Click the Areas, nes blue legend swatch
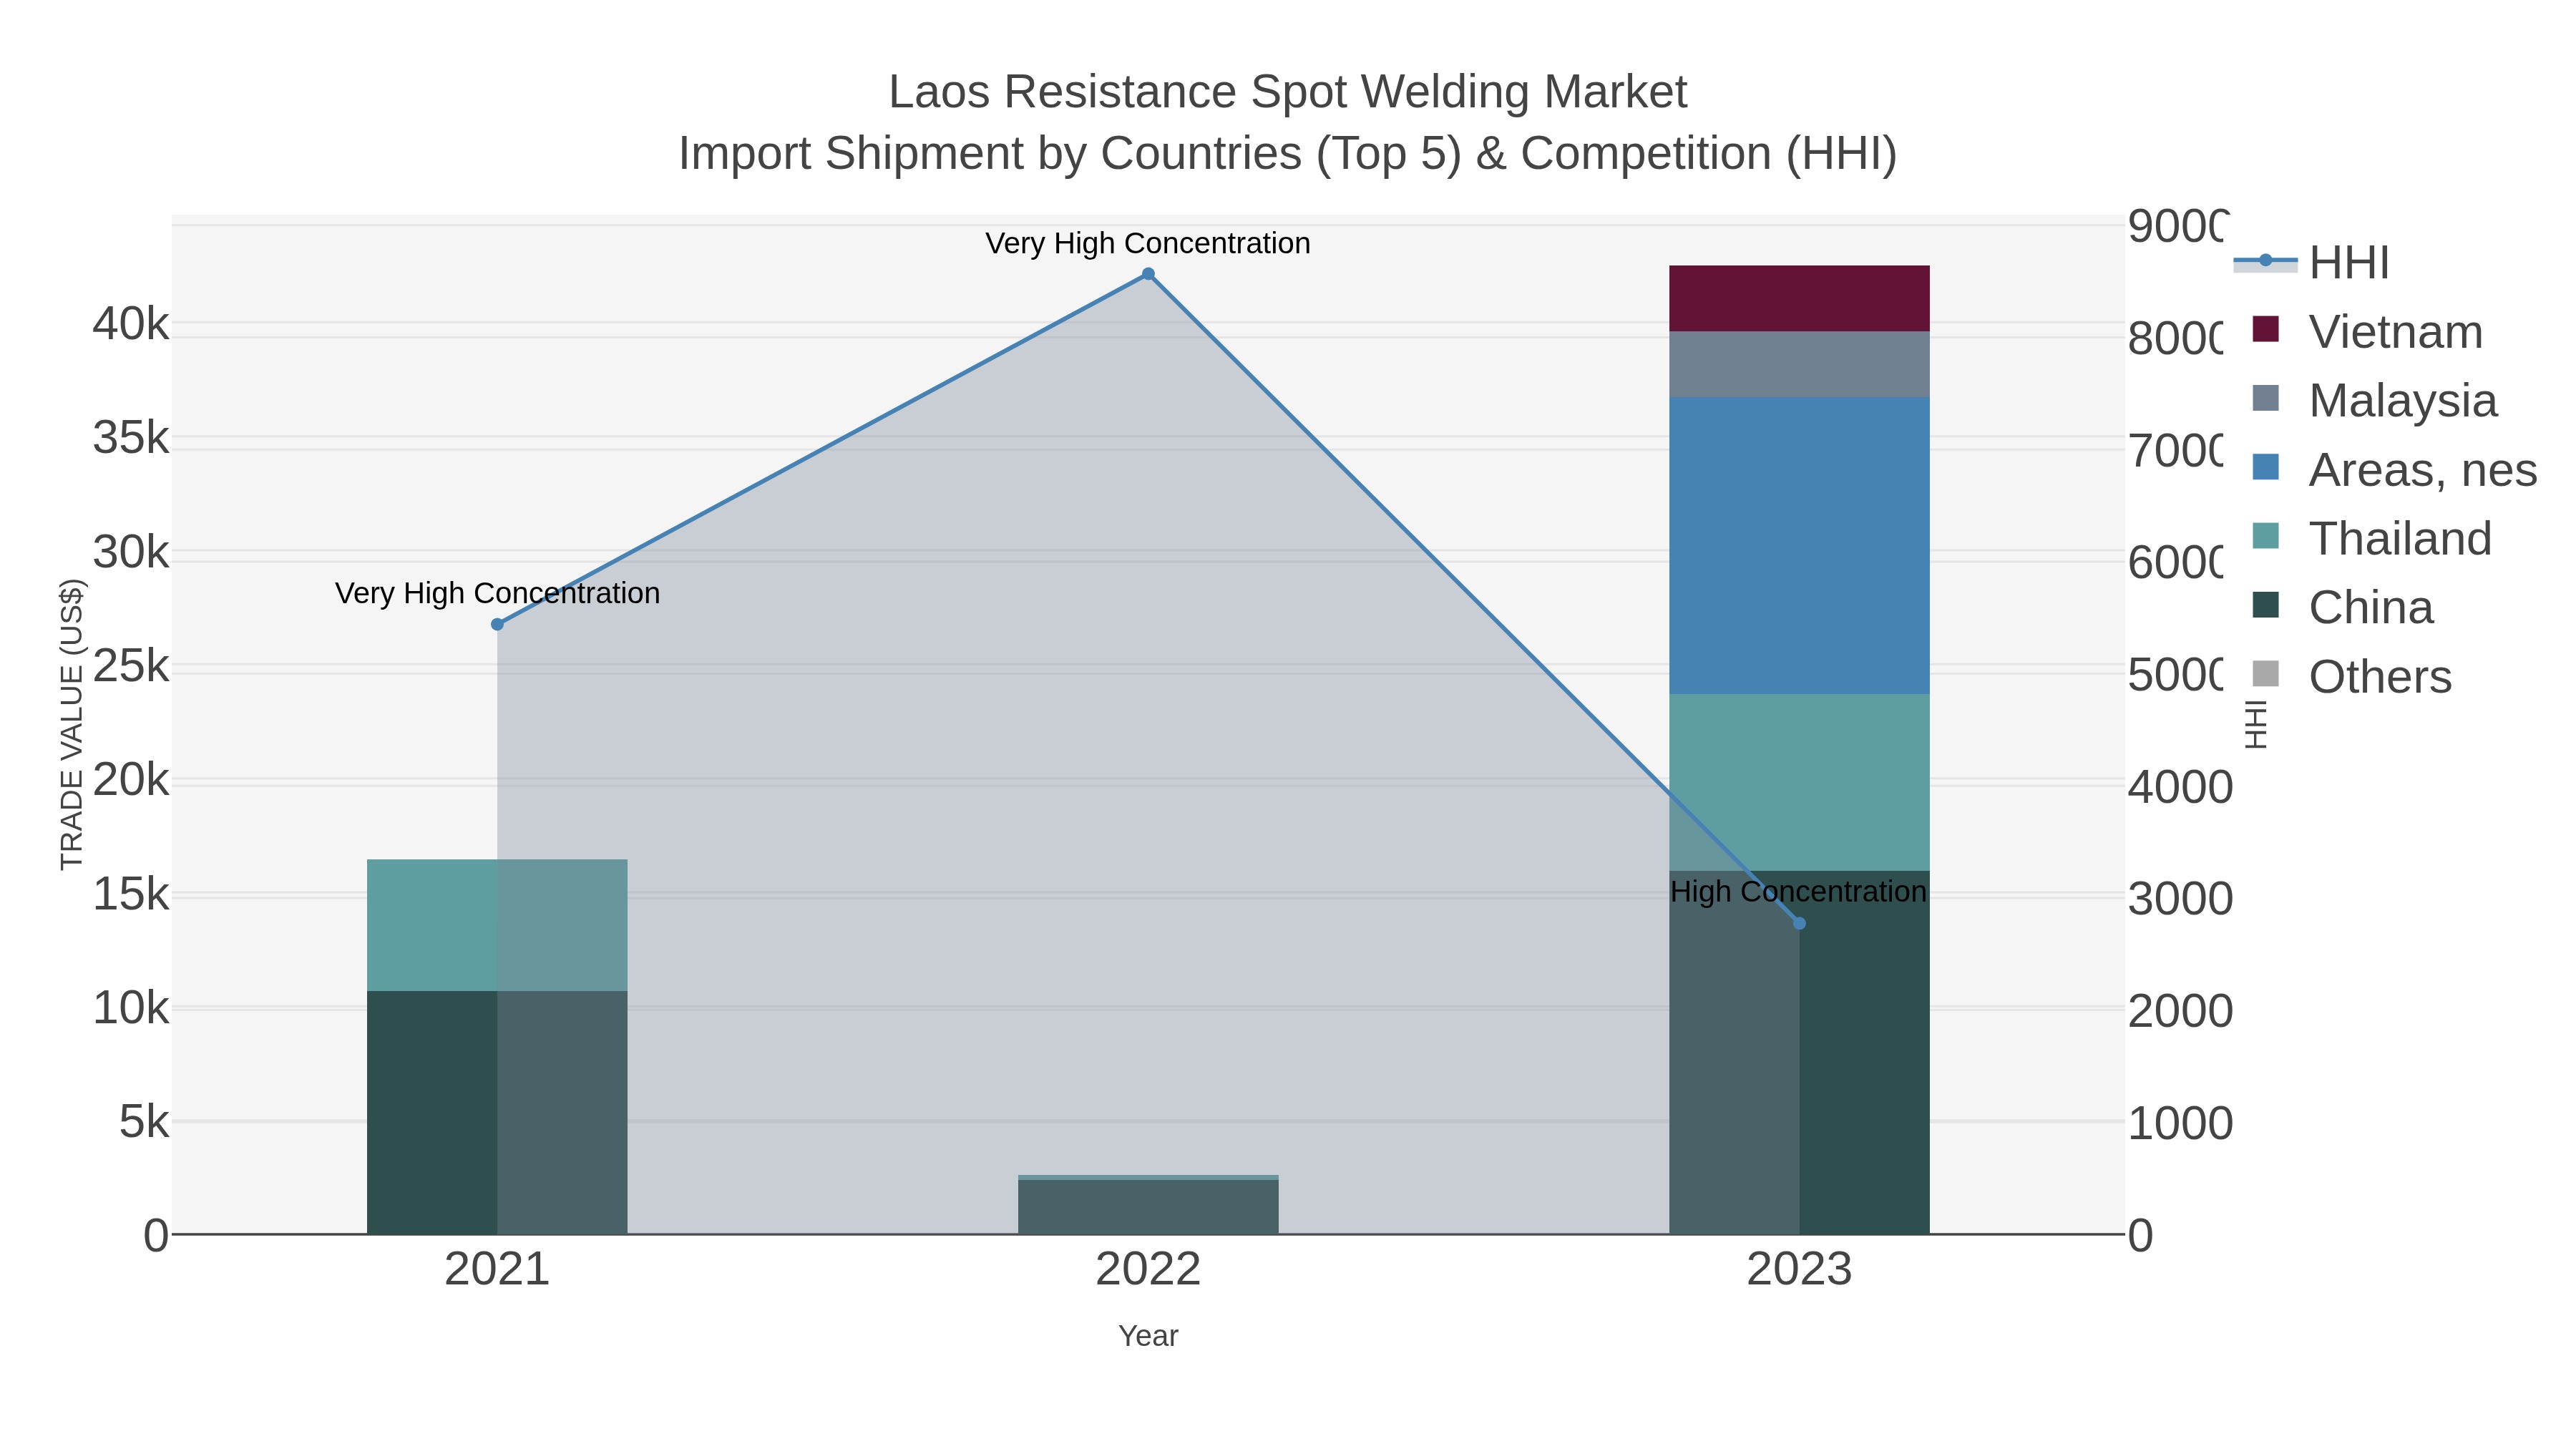The width and height of the screenshot is (2576, 1449). [2265, 467]
